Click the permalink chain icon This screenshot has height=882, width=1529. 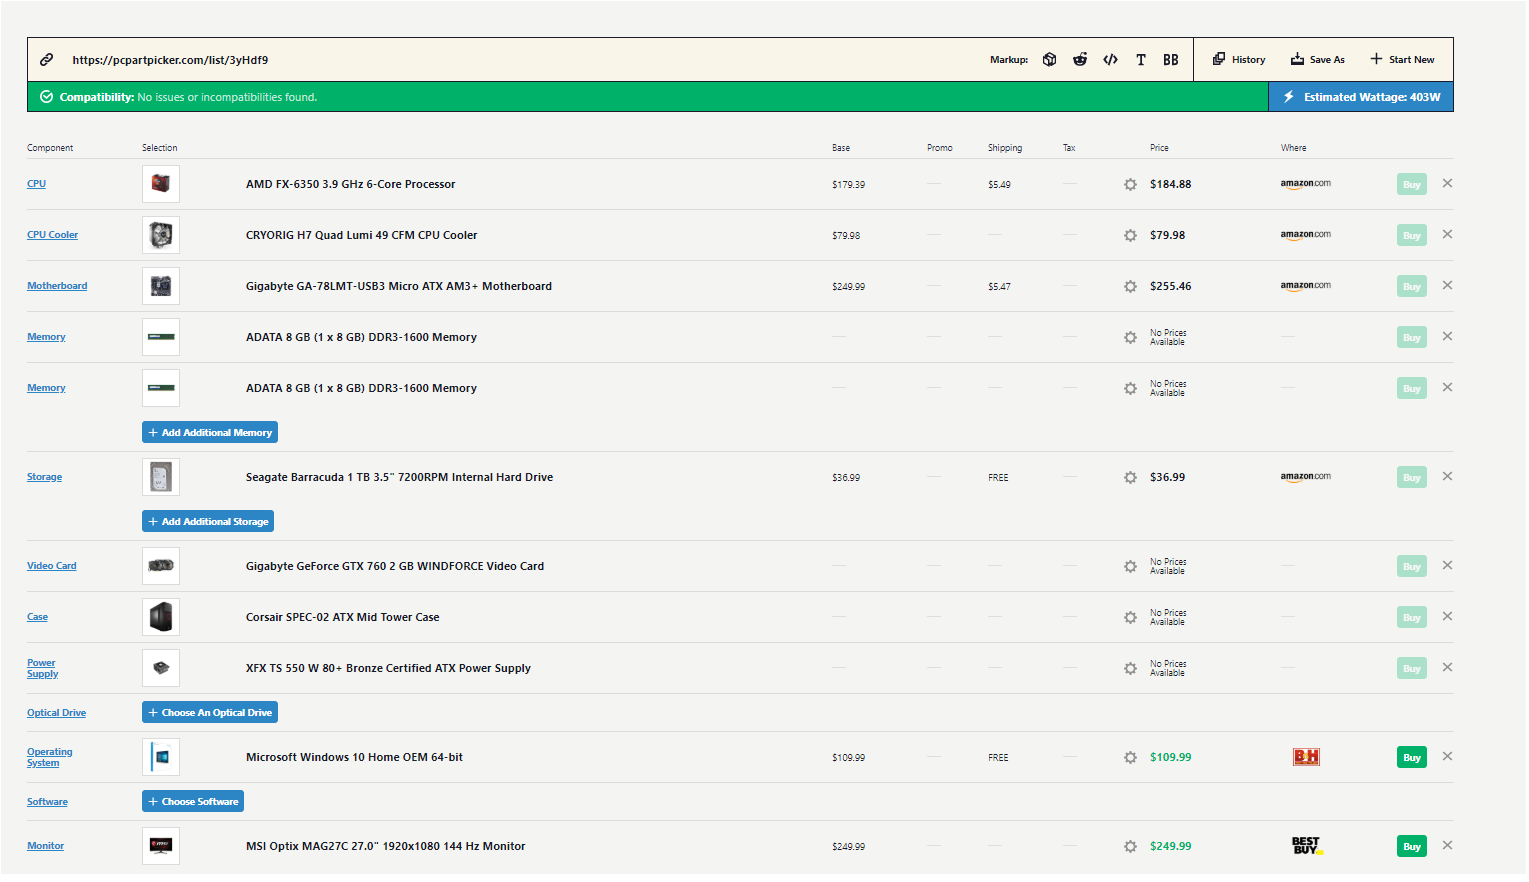(46, 60)
